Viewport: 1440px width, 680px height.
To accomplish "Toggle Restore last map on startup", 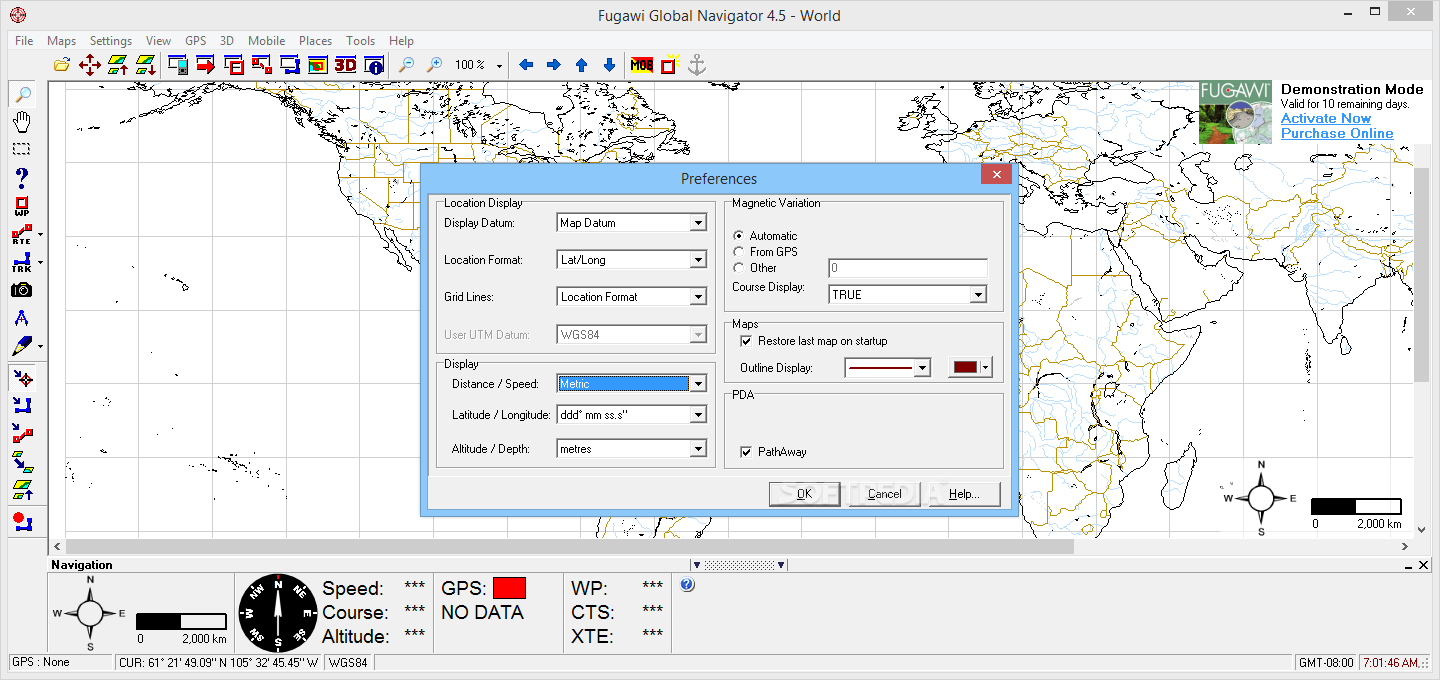I will coord(746,341).
